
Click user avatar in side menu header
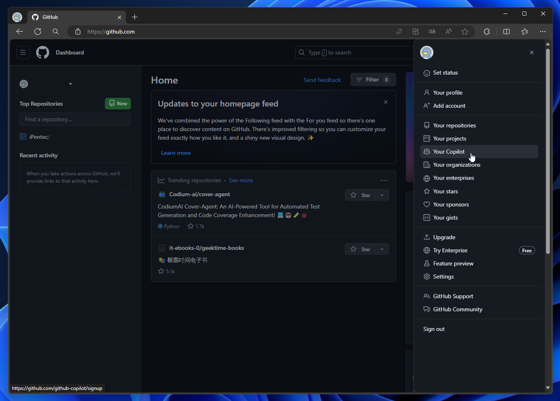click(x=427, y=52)
